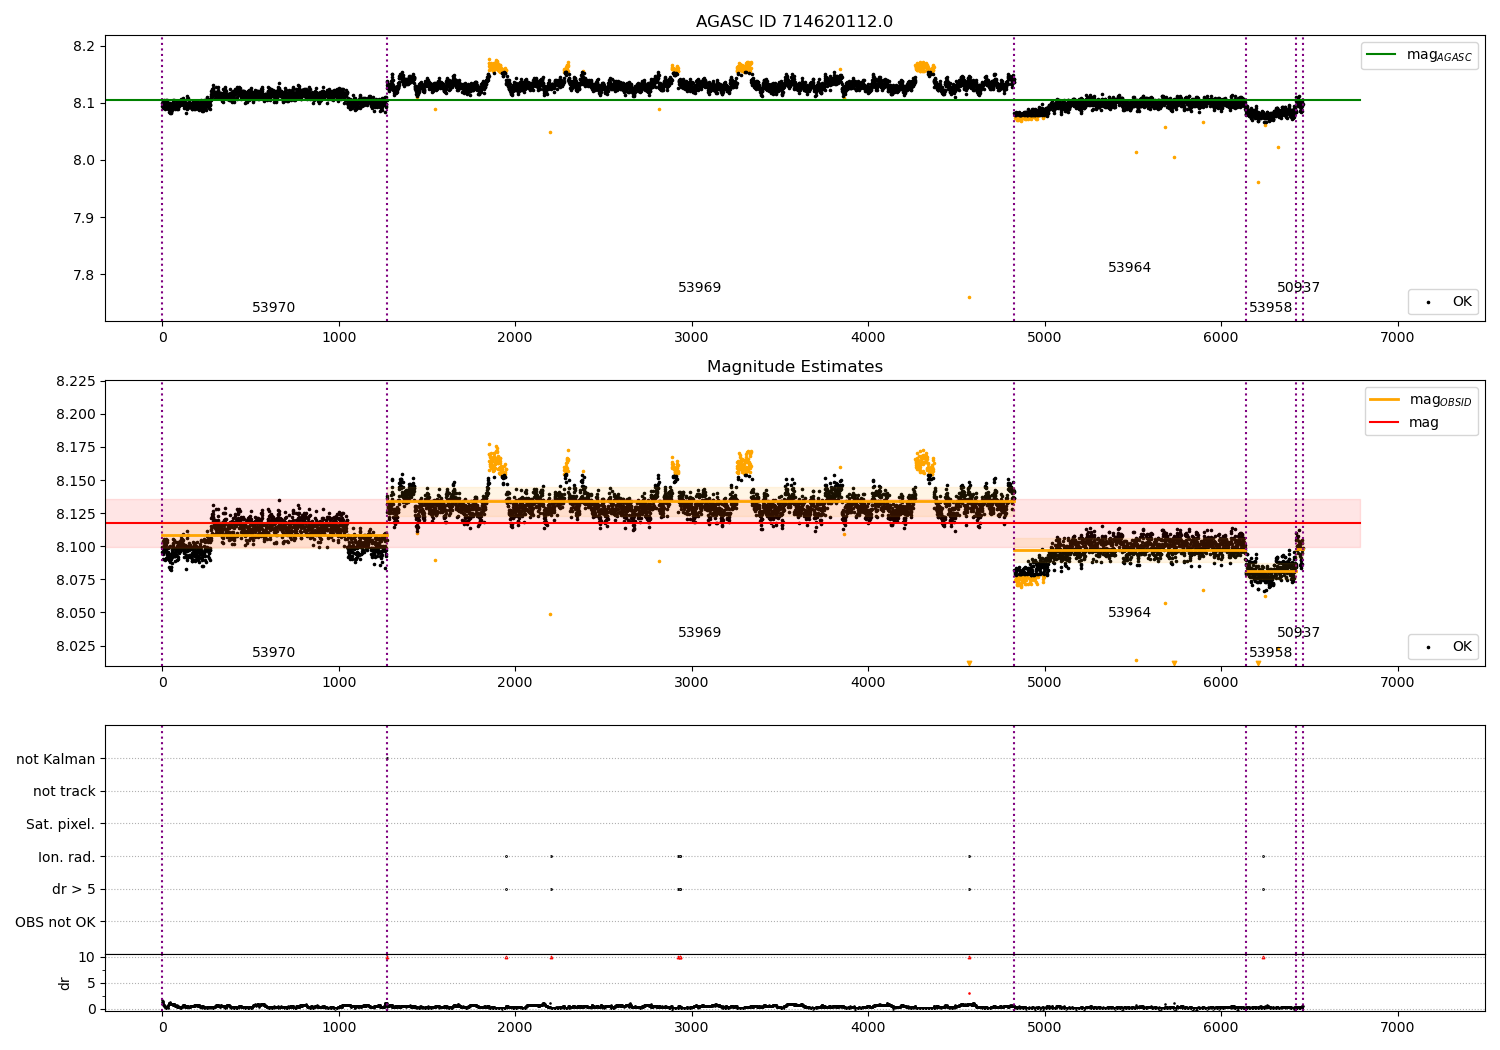Click the 'OBS not OK' row label

point(56,922)
